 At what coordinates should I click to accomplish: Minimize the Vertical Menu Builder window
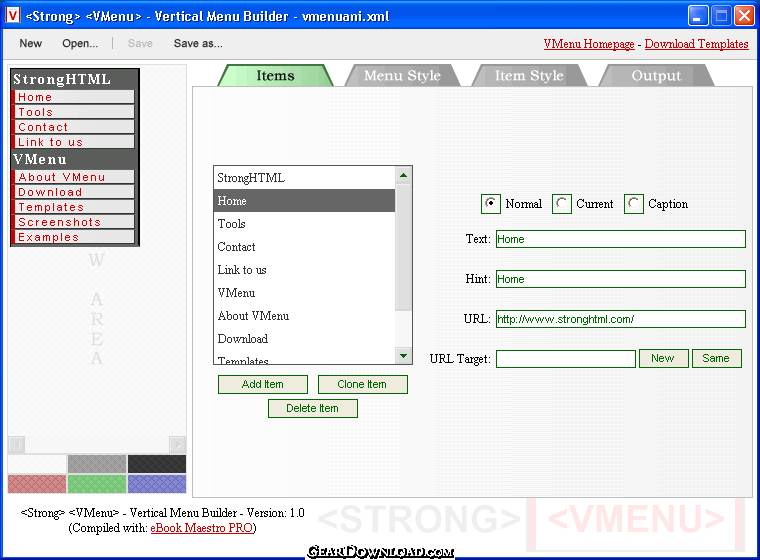tap(698, 16)
